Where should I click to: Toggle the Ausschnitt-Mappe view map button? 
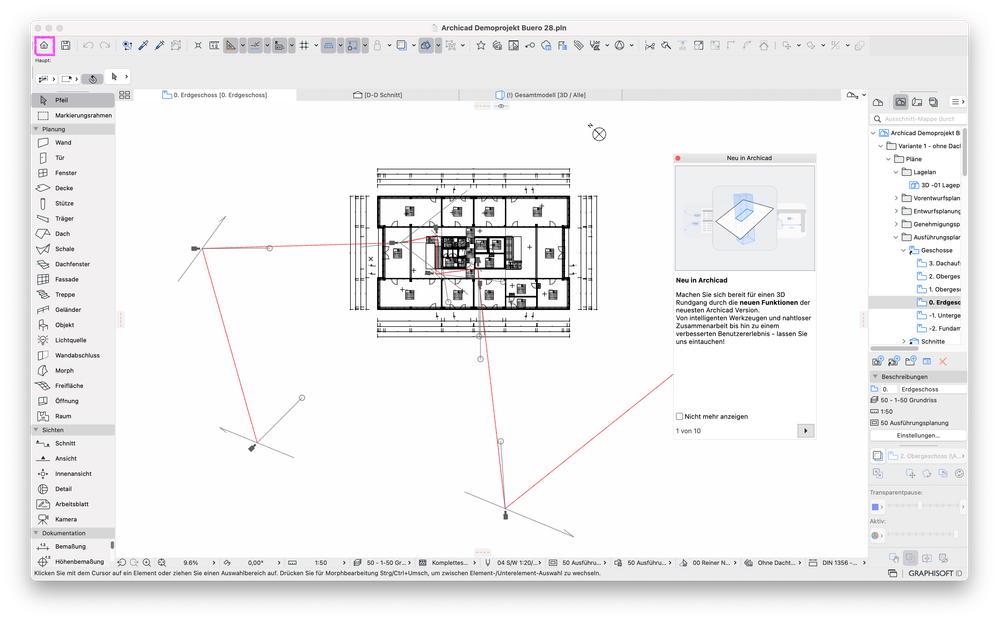pos(900,102)
